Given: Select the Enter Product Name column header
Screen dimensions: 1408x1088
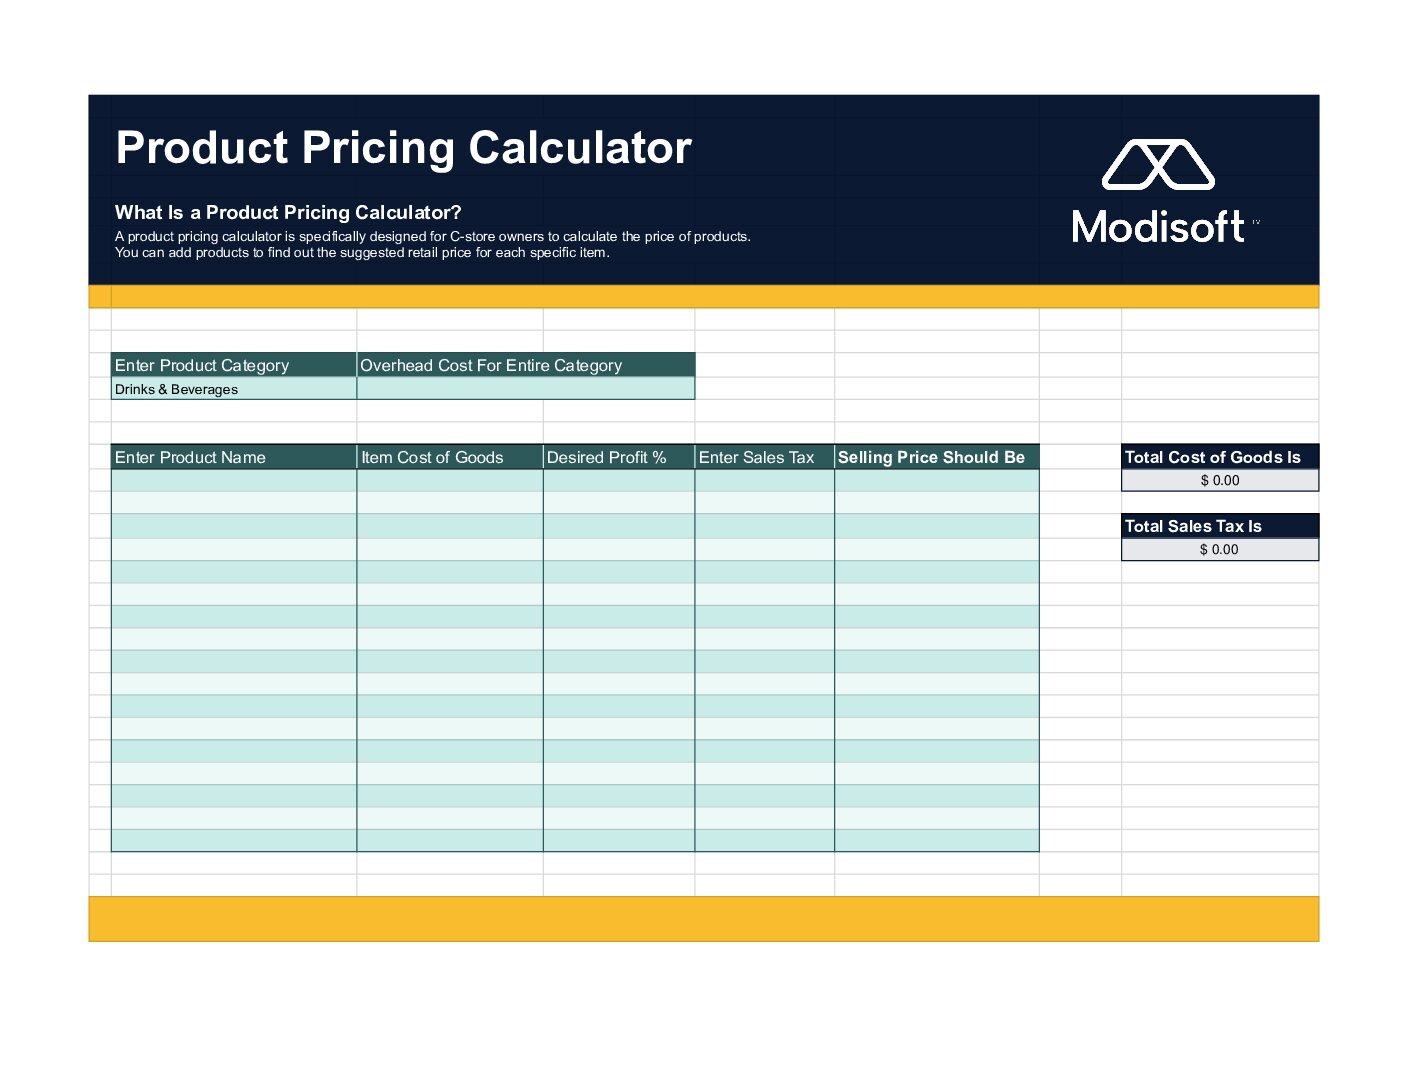Looking at the screenshot, I should 234,457.
